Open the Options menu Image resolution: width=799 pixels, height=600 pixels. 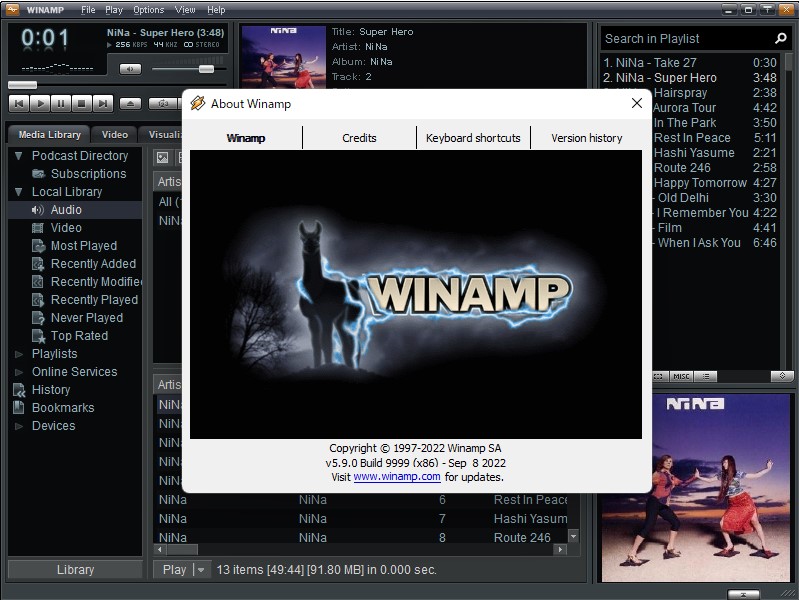(x=148, y=10)
